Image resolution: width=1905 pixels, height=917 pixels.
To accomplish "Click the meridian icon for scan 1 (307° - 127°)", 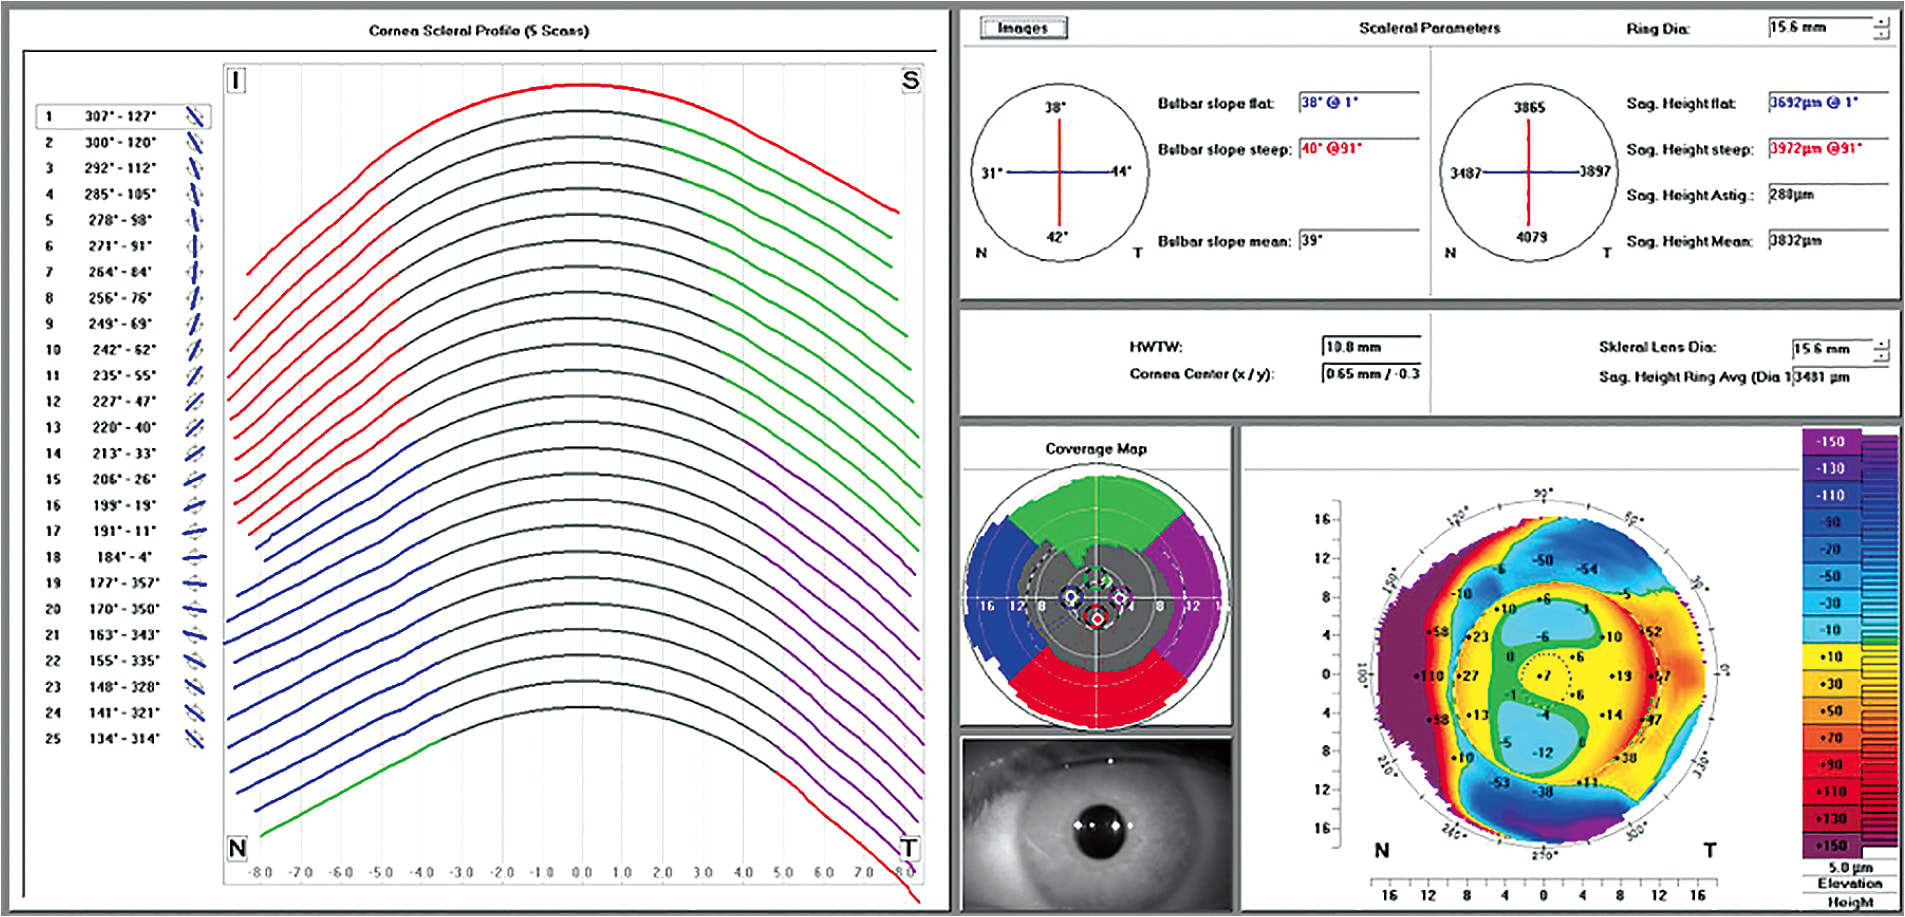I will click(195, 117).
